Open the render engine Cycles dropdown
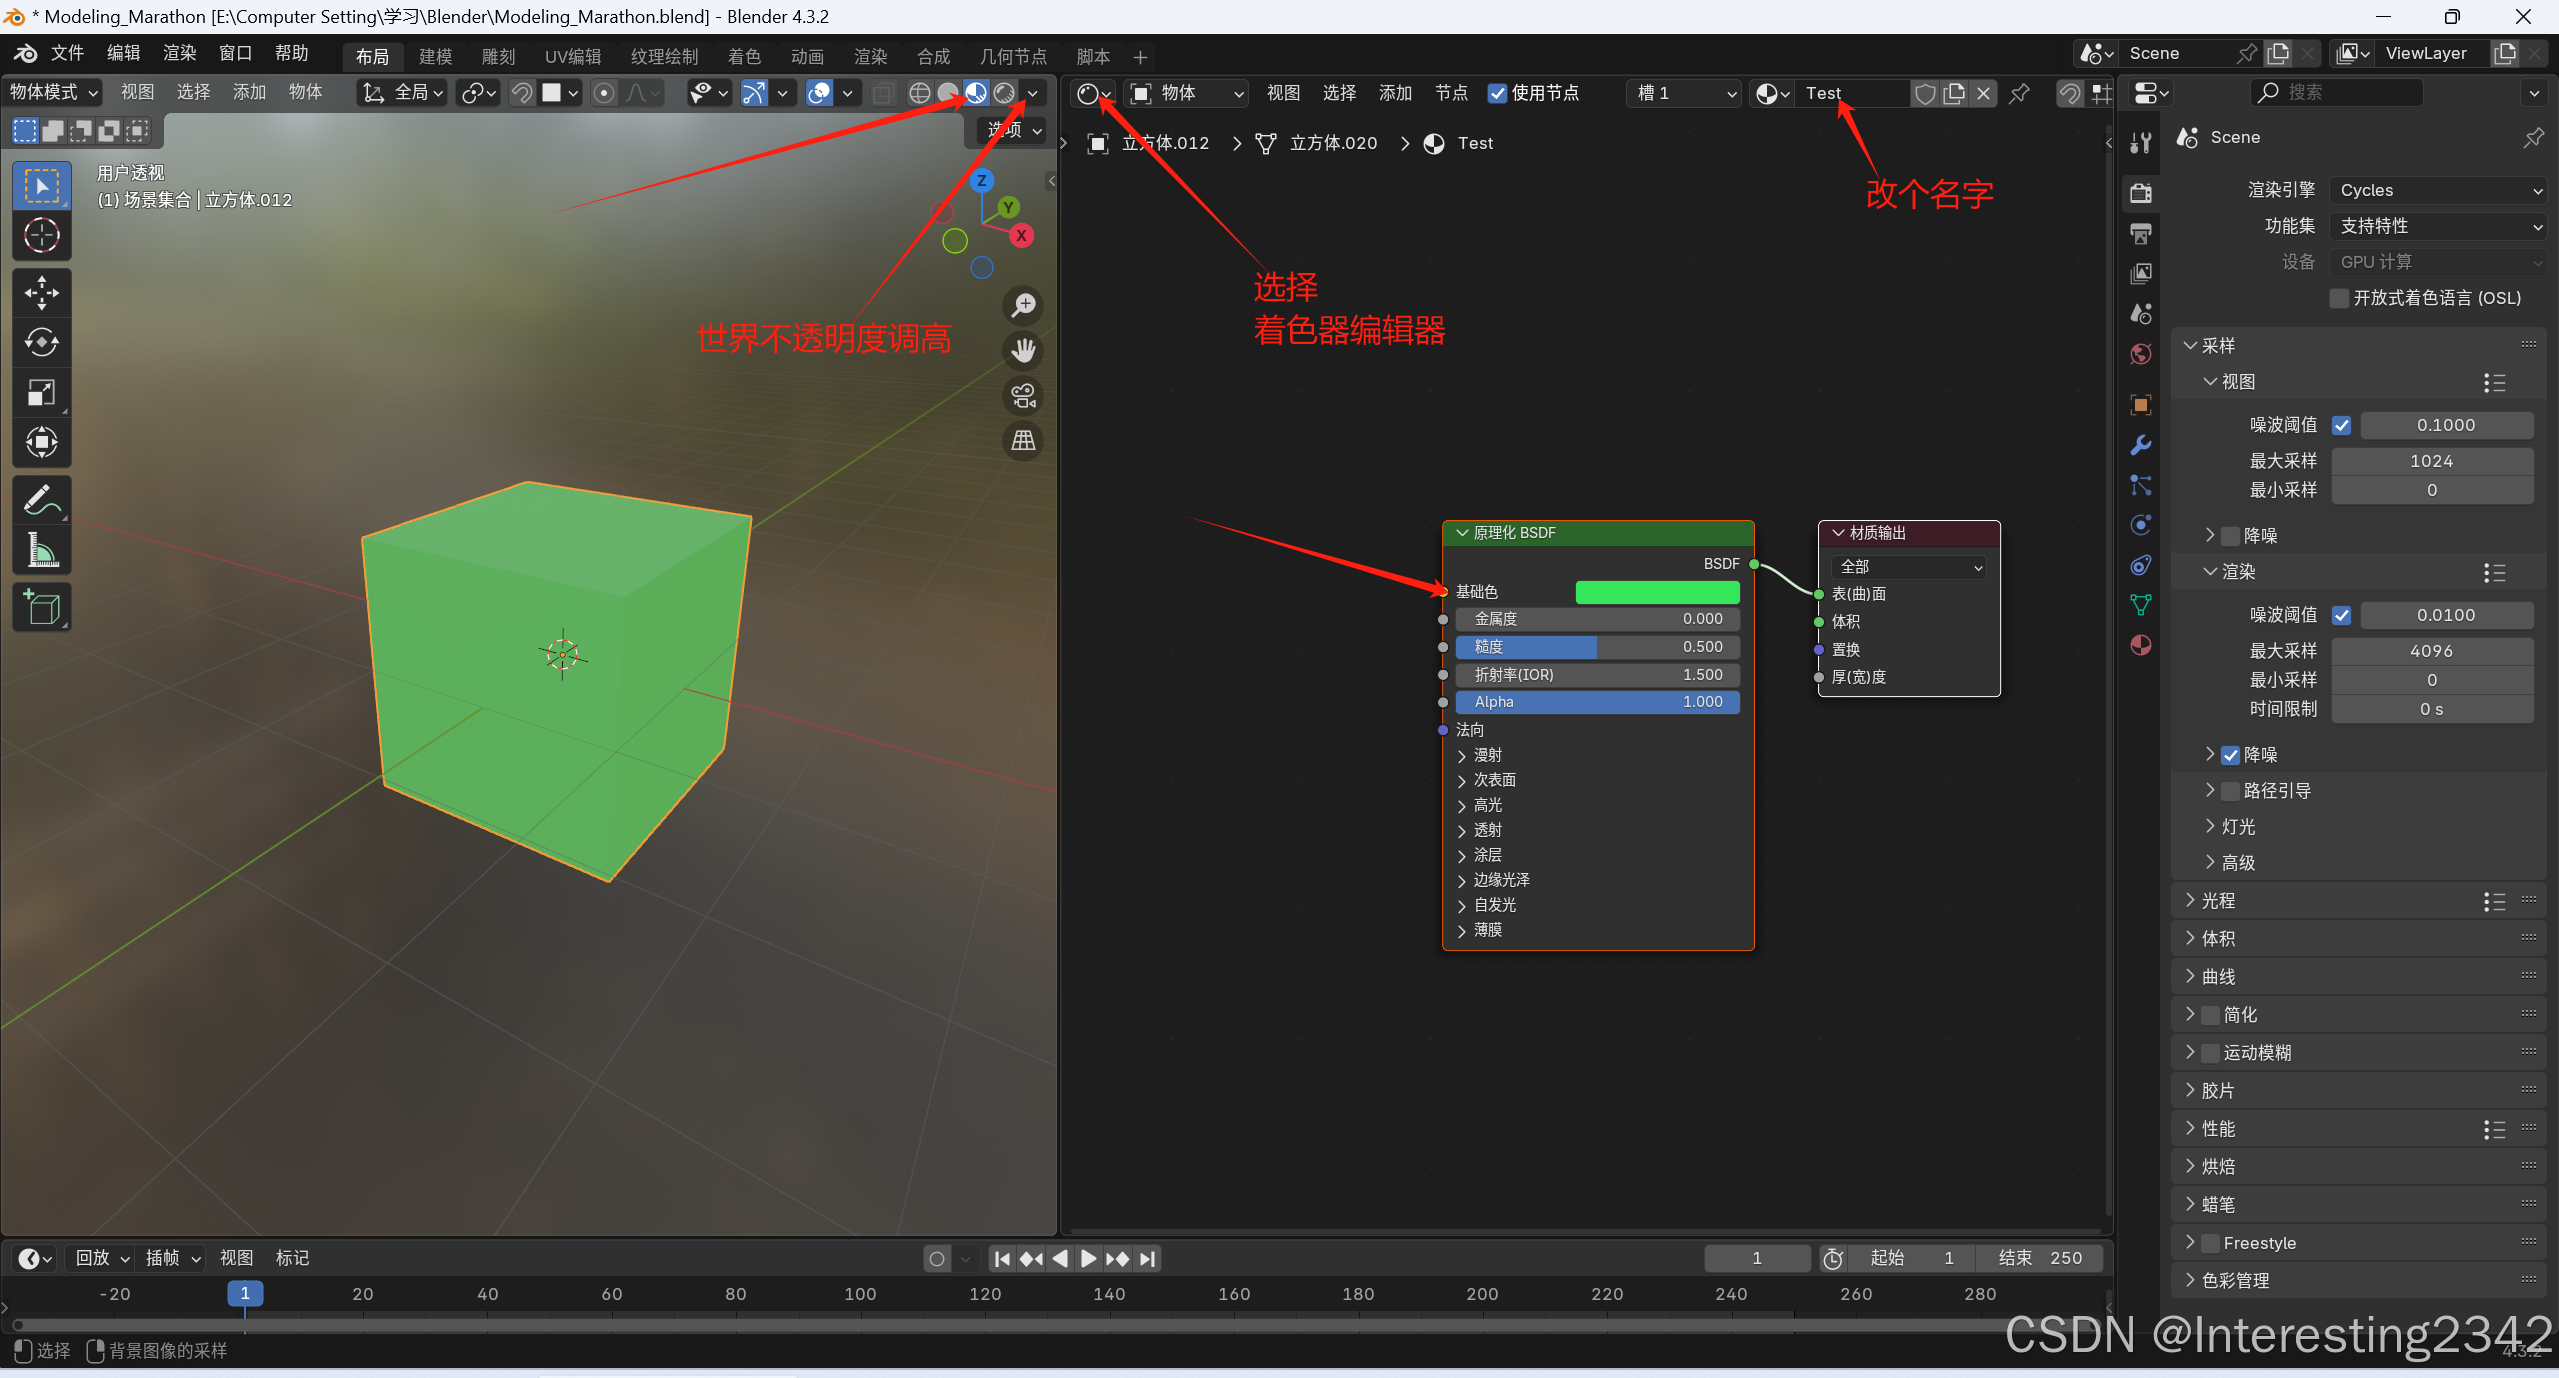This screenshot has height=1378, width=2559. [2436, 190]
